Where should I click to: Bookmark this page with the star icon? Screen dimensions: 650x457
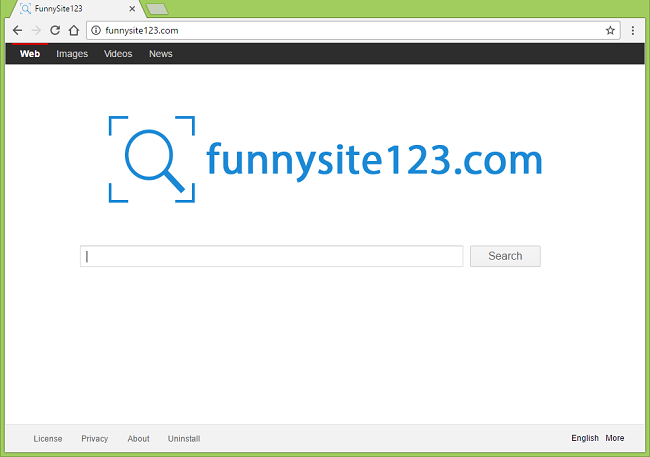(x=610, y=30)
